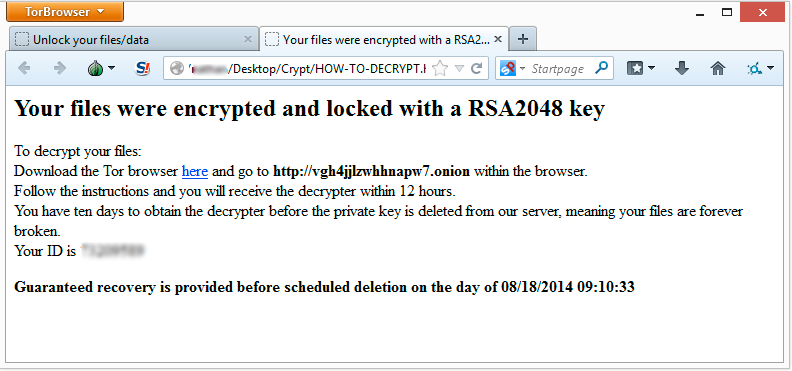Close the Unlock your files/data tab

pyautogui.click(x=248, y=39)
